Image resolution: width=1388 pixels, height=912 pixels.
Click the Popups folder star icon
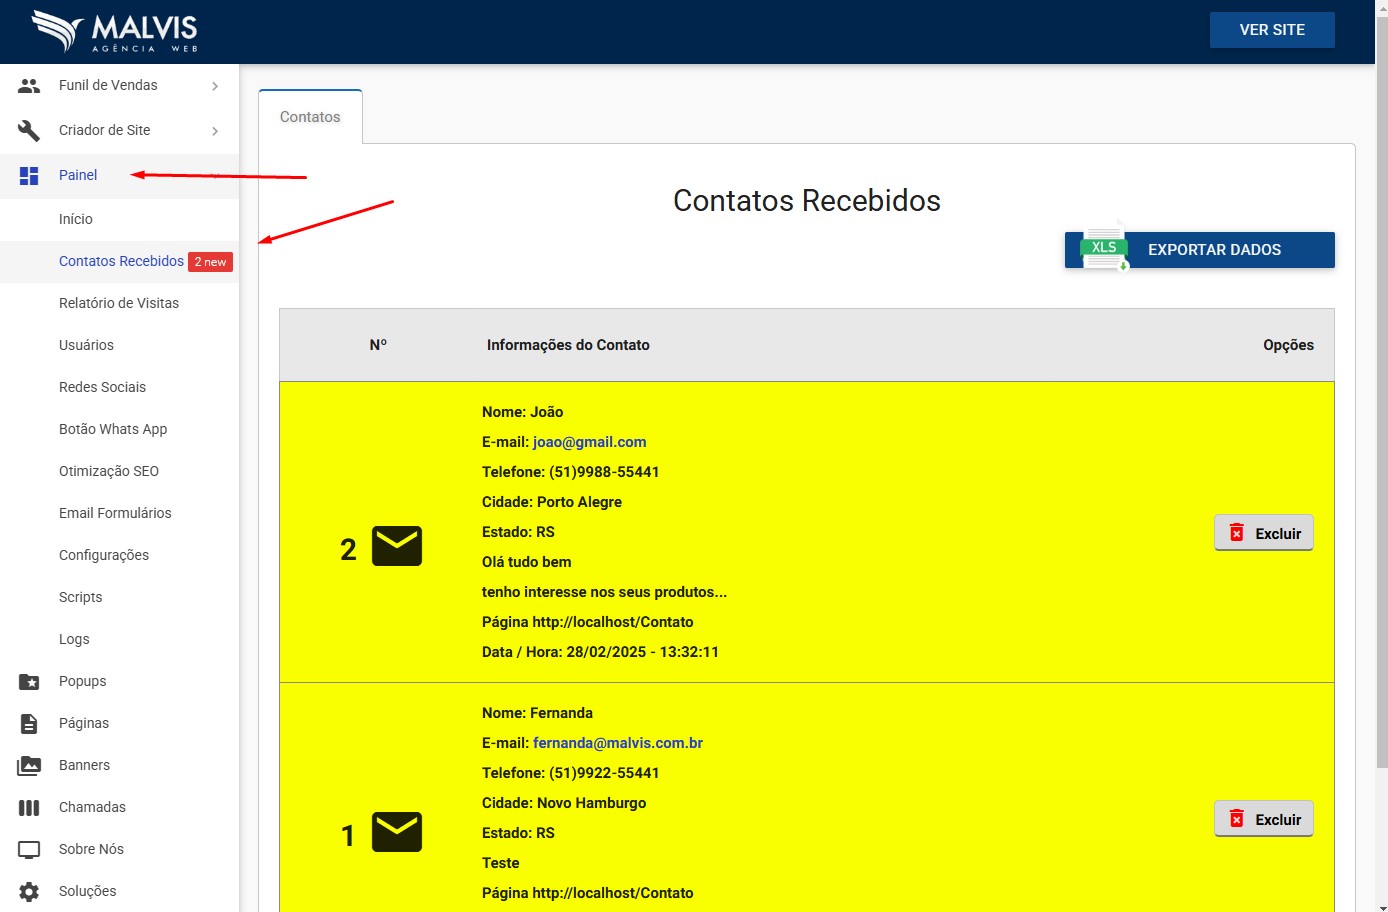pyautogui.click(x=29, y=682)
